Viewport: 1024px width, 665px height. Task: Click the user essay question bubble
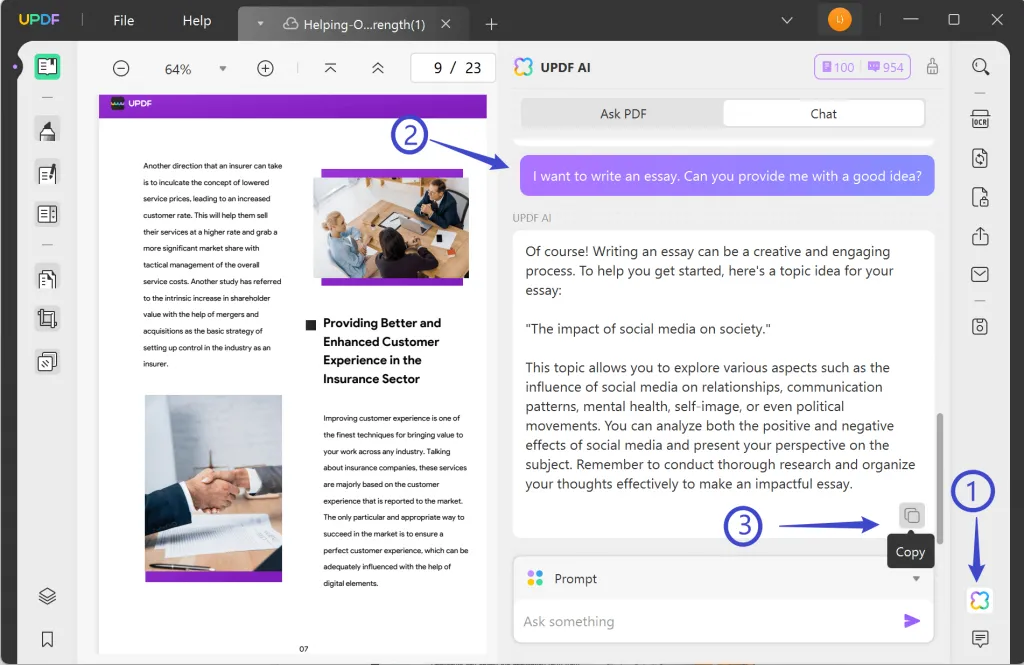point(727,176)
